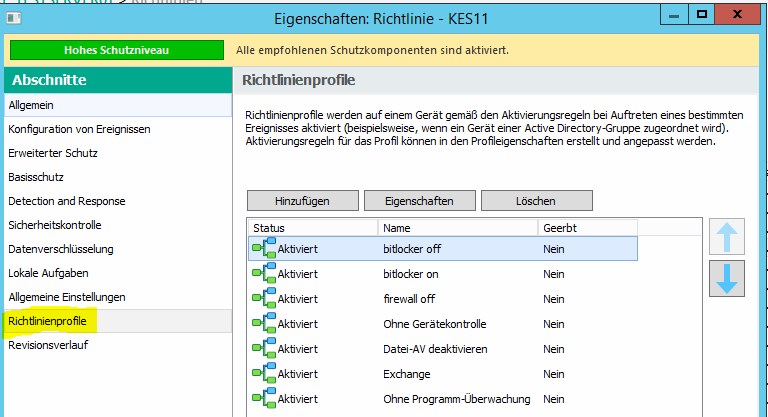768x417 pixels.
Task: Open Revisionsverlauf section
Action: pos(118,345)
